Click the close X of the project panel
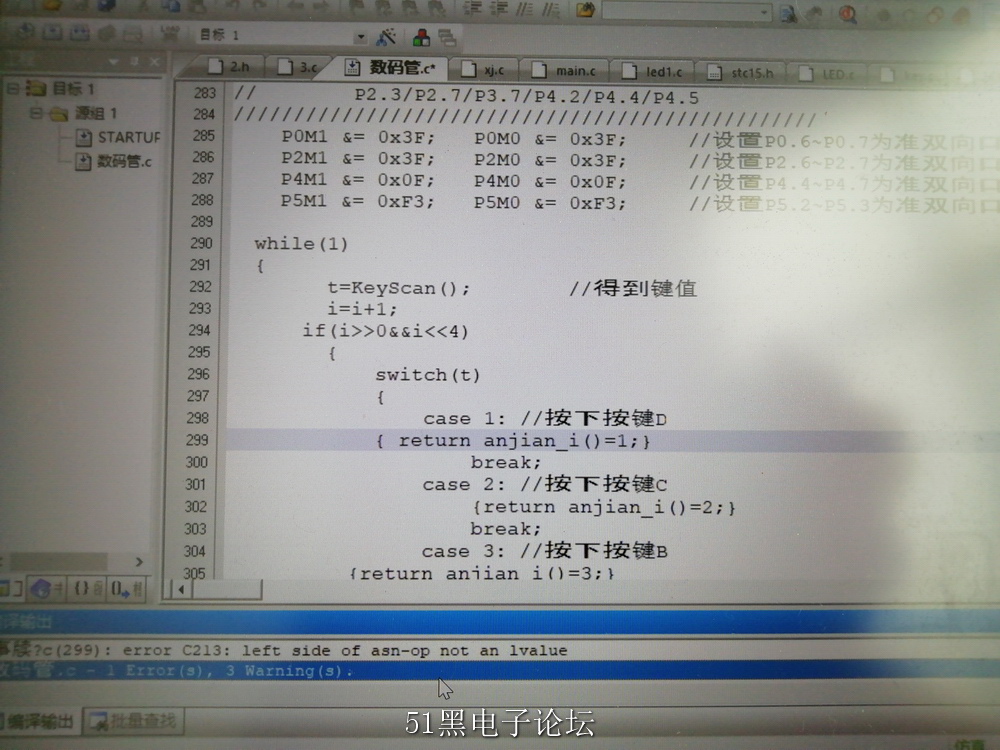 pos(155,62)
